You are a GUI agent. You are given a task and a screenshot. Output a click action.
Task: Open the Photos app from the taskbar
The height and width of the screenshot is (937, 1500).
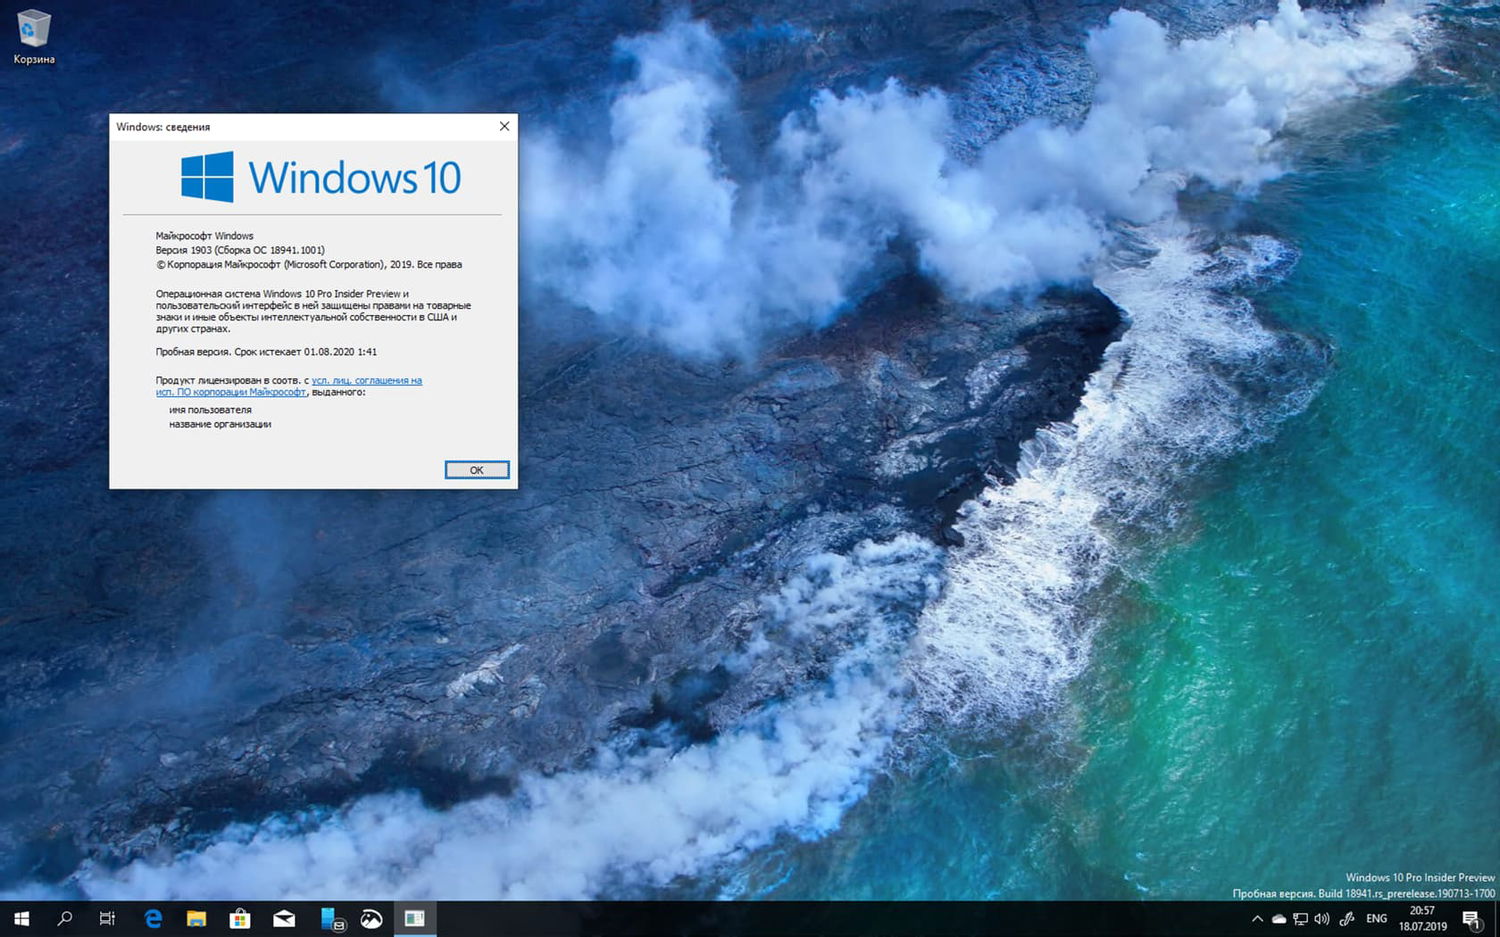[x=370, y=918]
